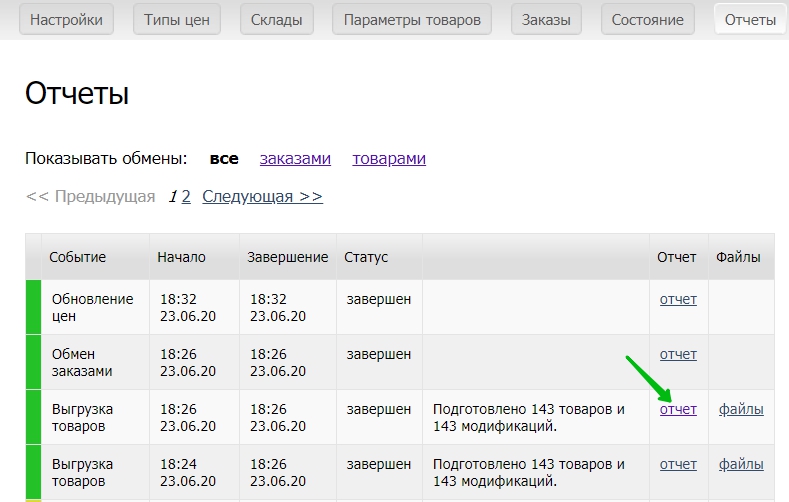Open отчет for Обновление цен row
Screen dimensions: 789x502
click(678, 299)
